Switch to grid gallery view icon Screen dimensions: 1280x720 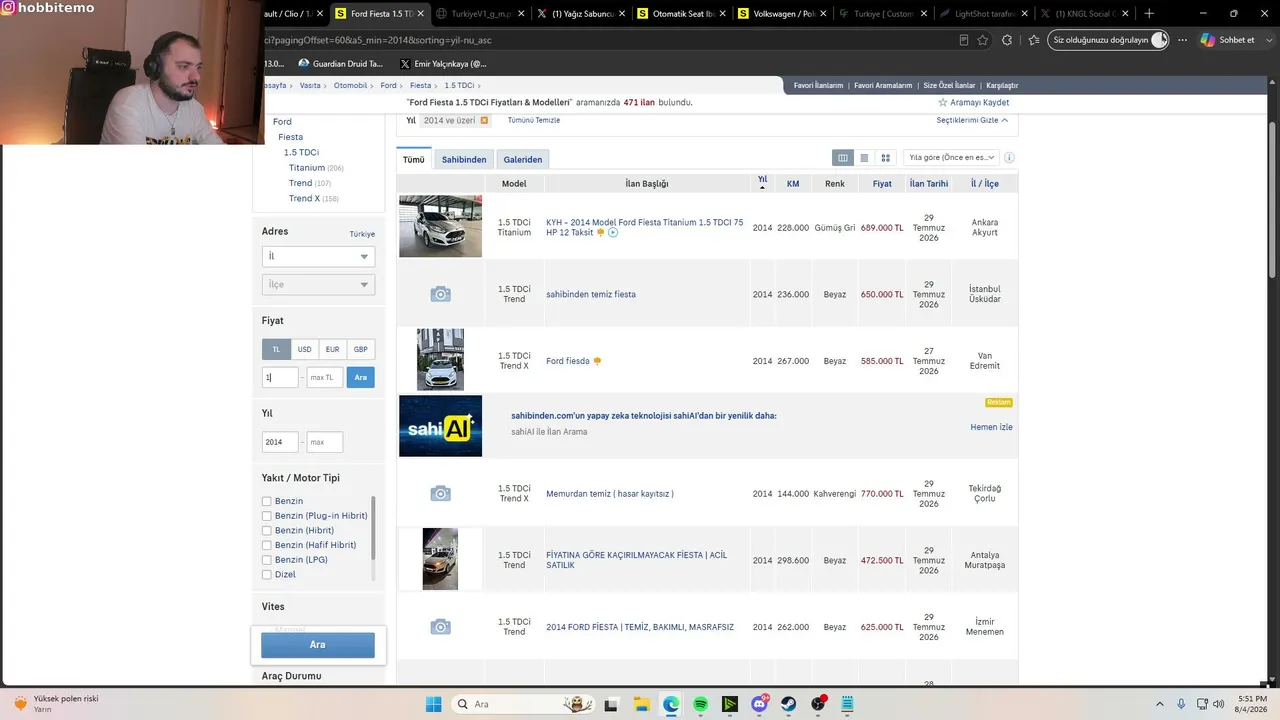tap(885, 158)
